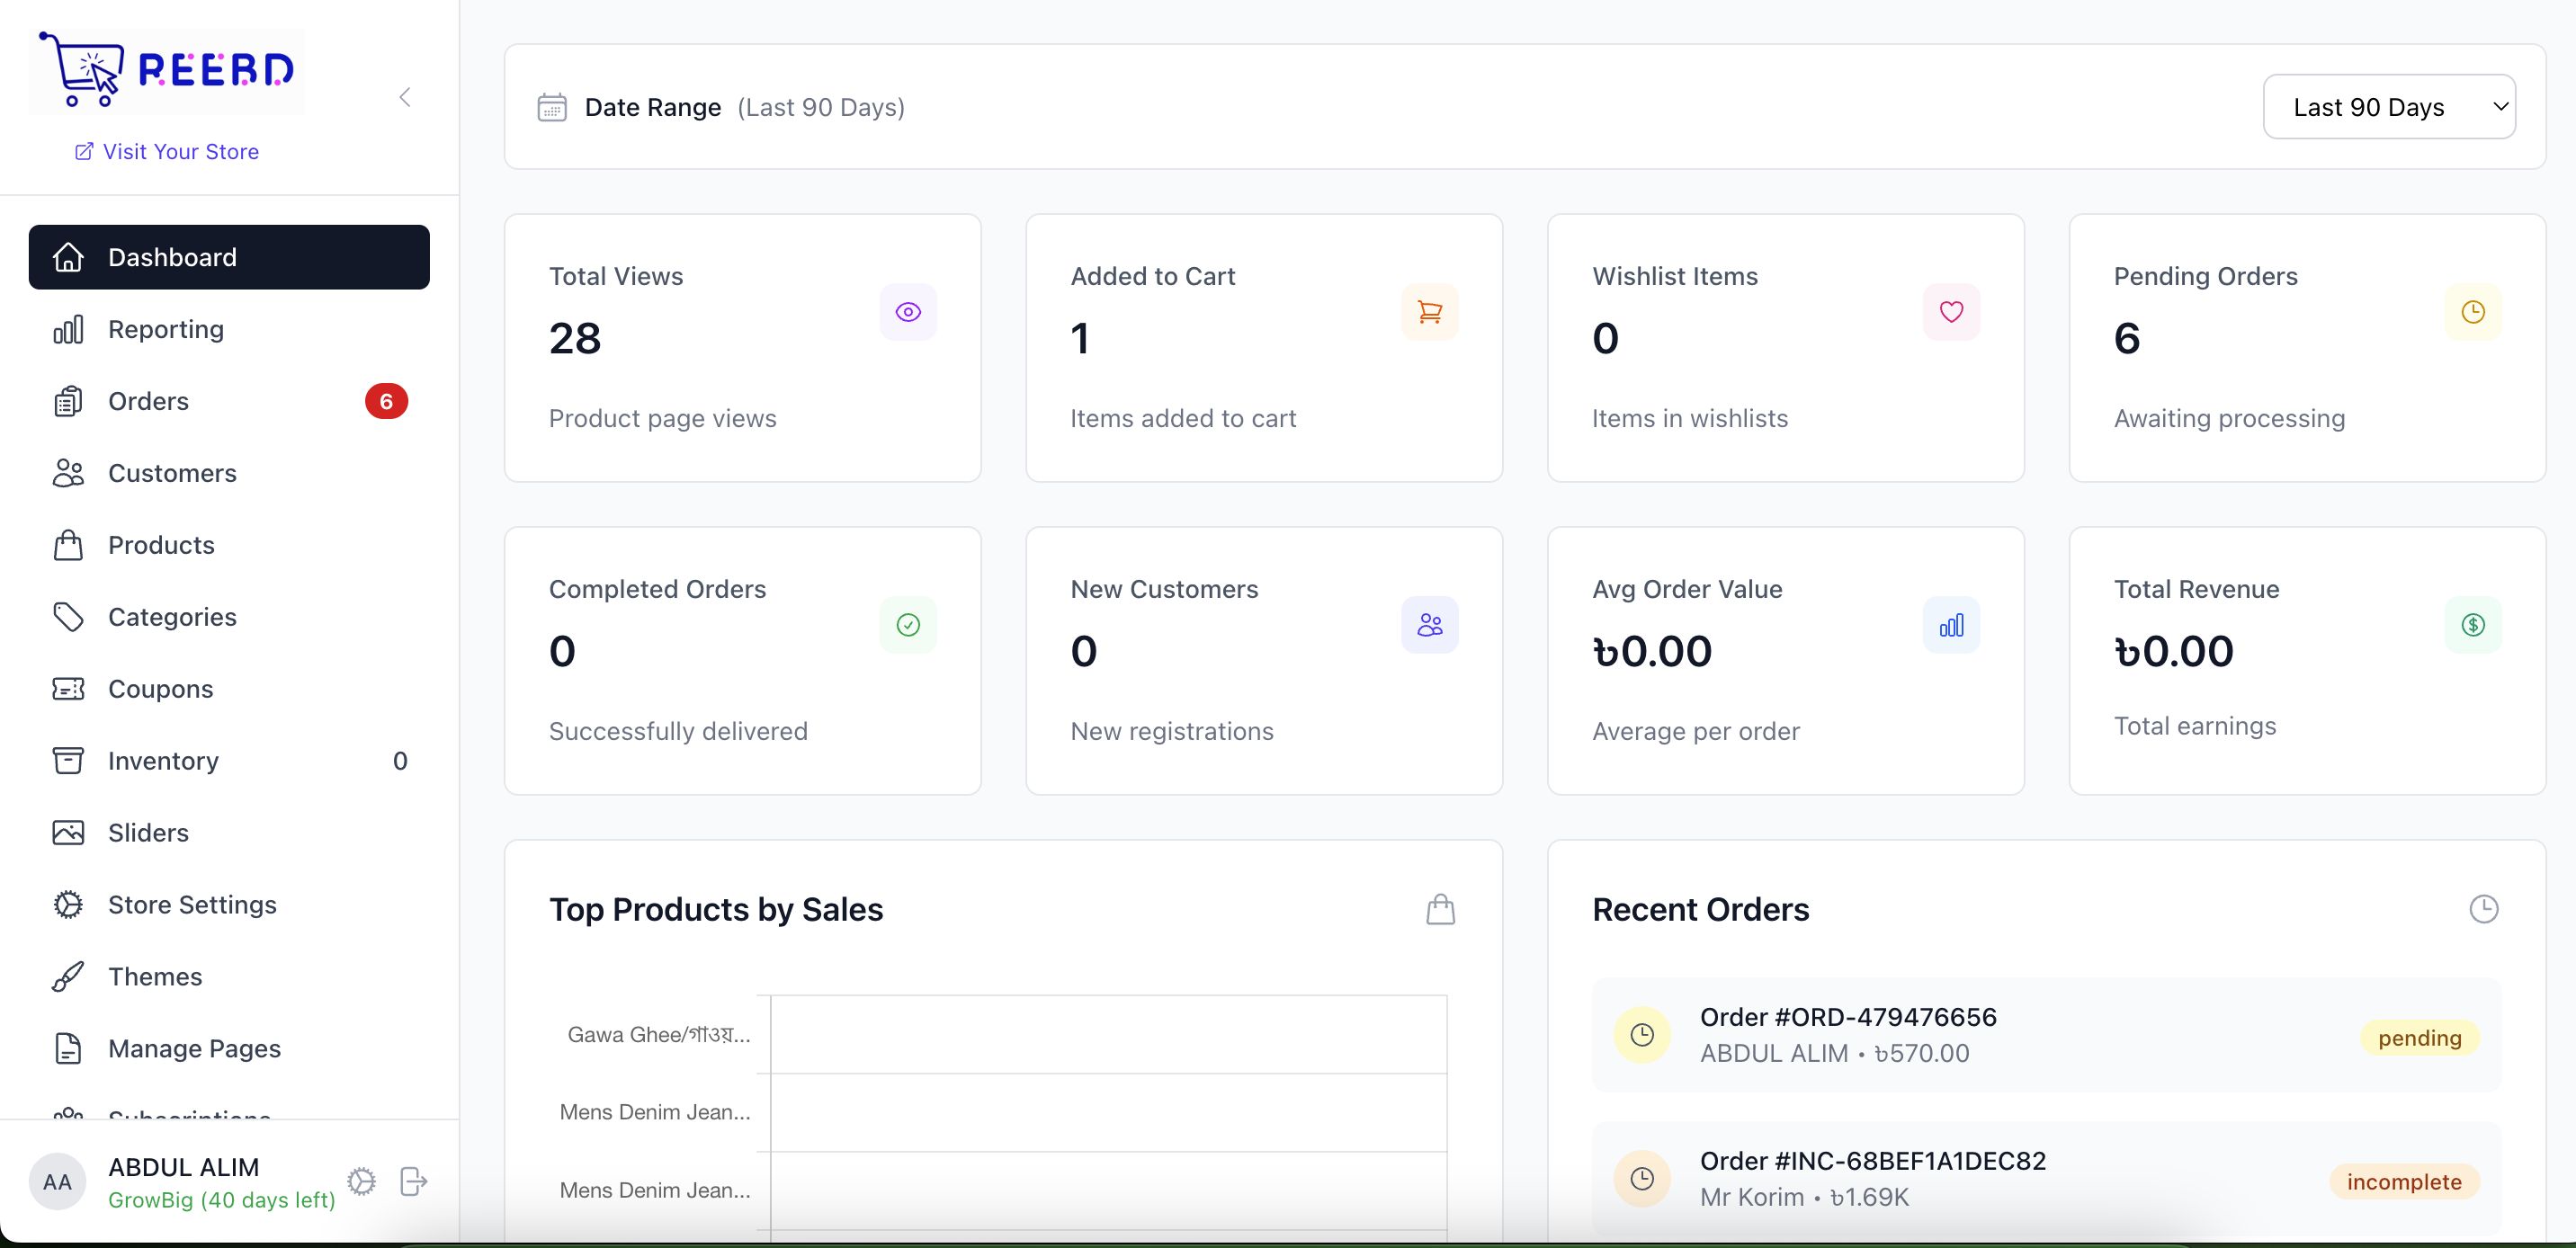Viewport: 2576px width, 1248px height.
Task: Click the cart icon in Added to Cart card
Action: [1429, 312]
